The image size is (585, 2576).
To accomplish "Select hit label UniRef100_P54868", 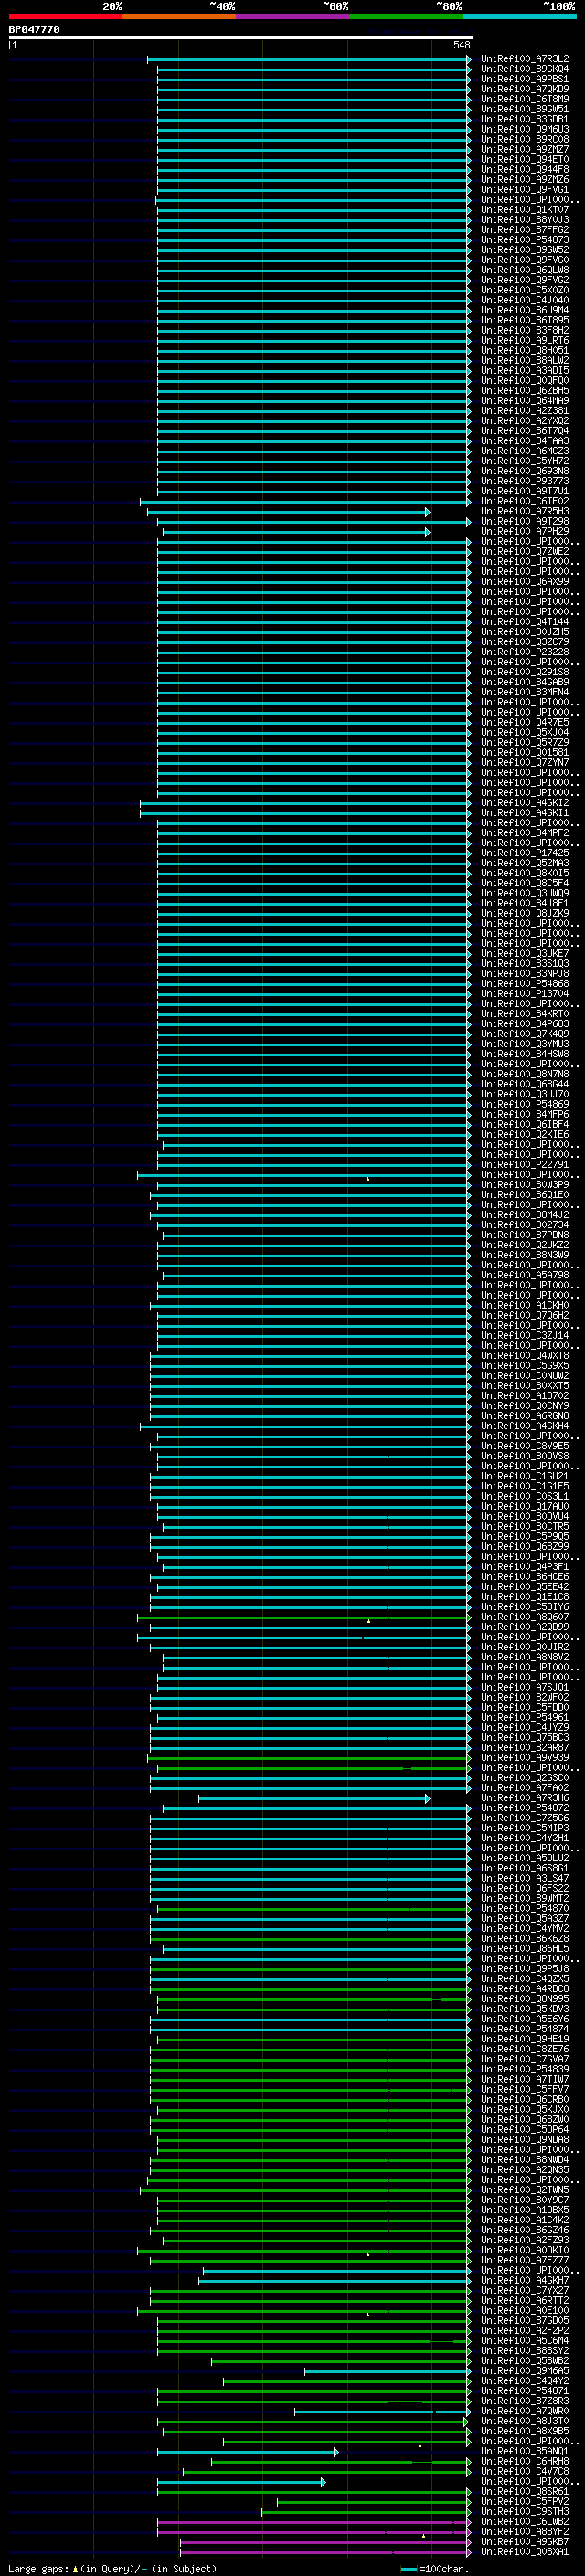I will (x=525, y=984).
